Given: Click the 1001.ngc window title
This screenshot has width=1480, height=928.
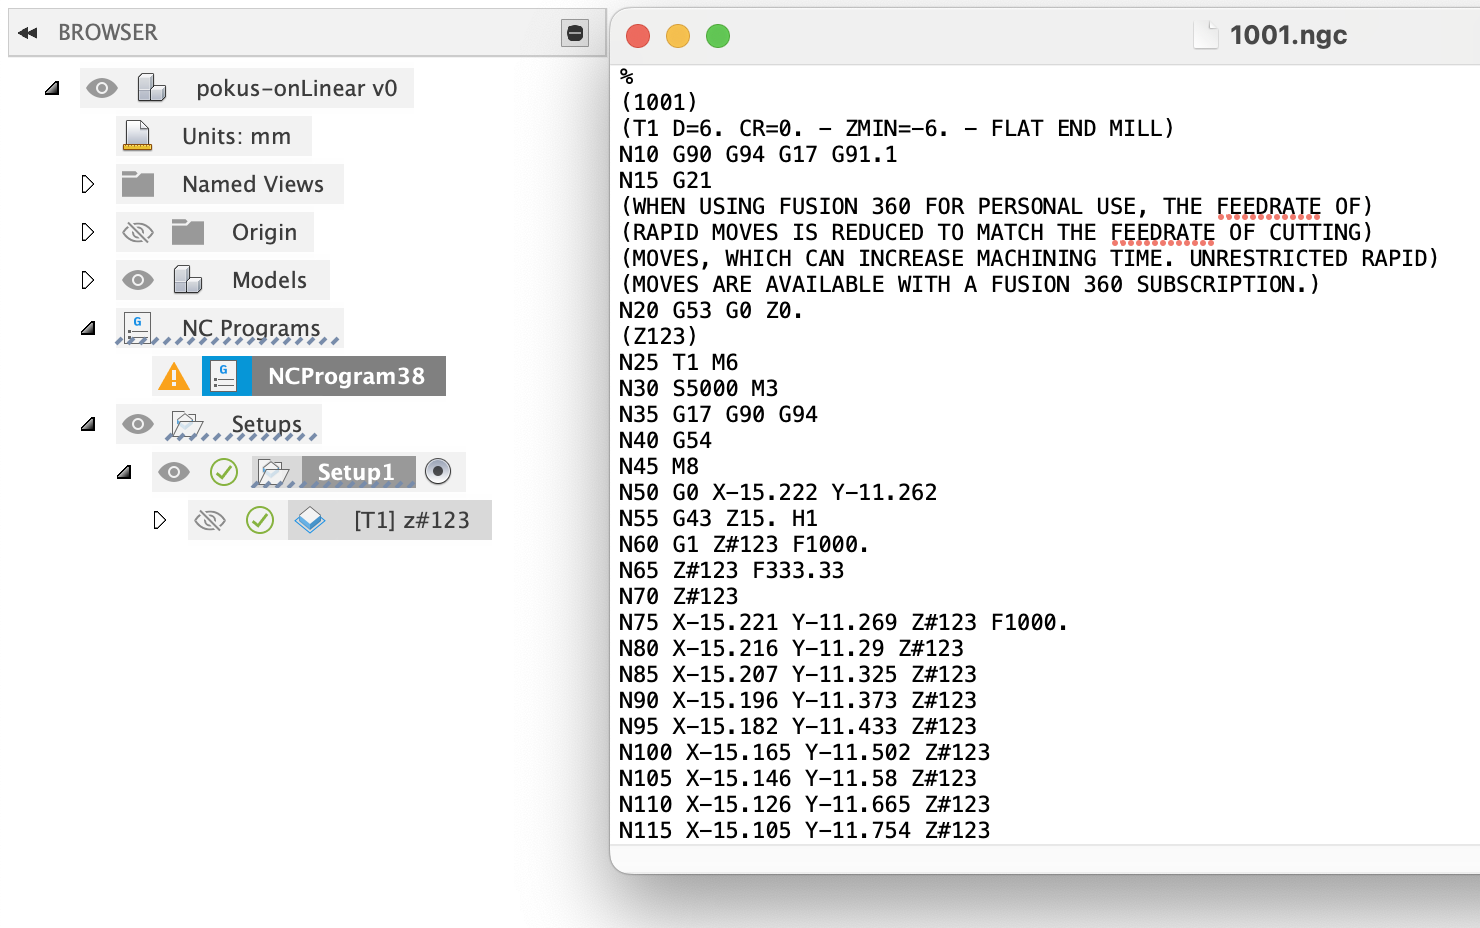Looking at the screenshot, I should [1288, 35].
